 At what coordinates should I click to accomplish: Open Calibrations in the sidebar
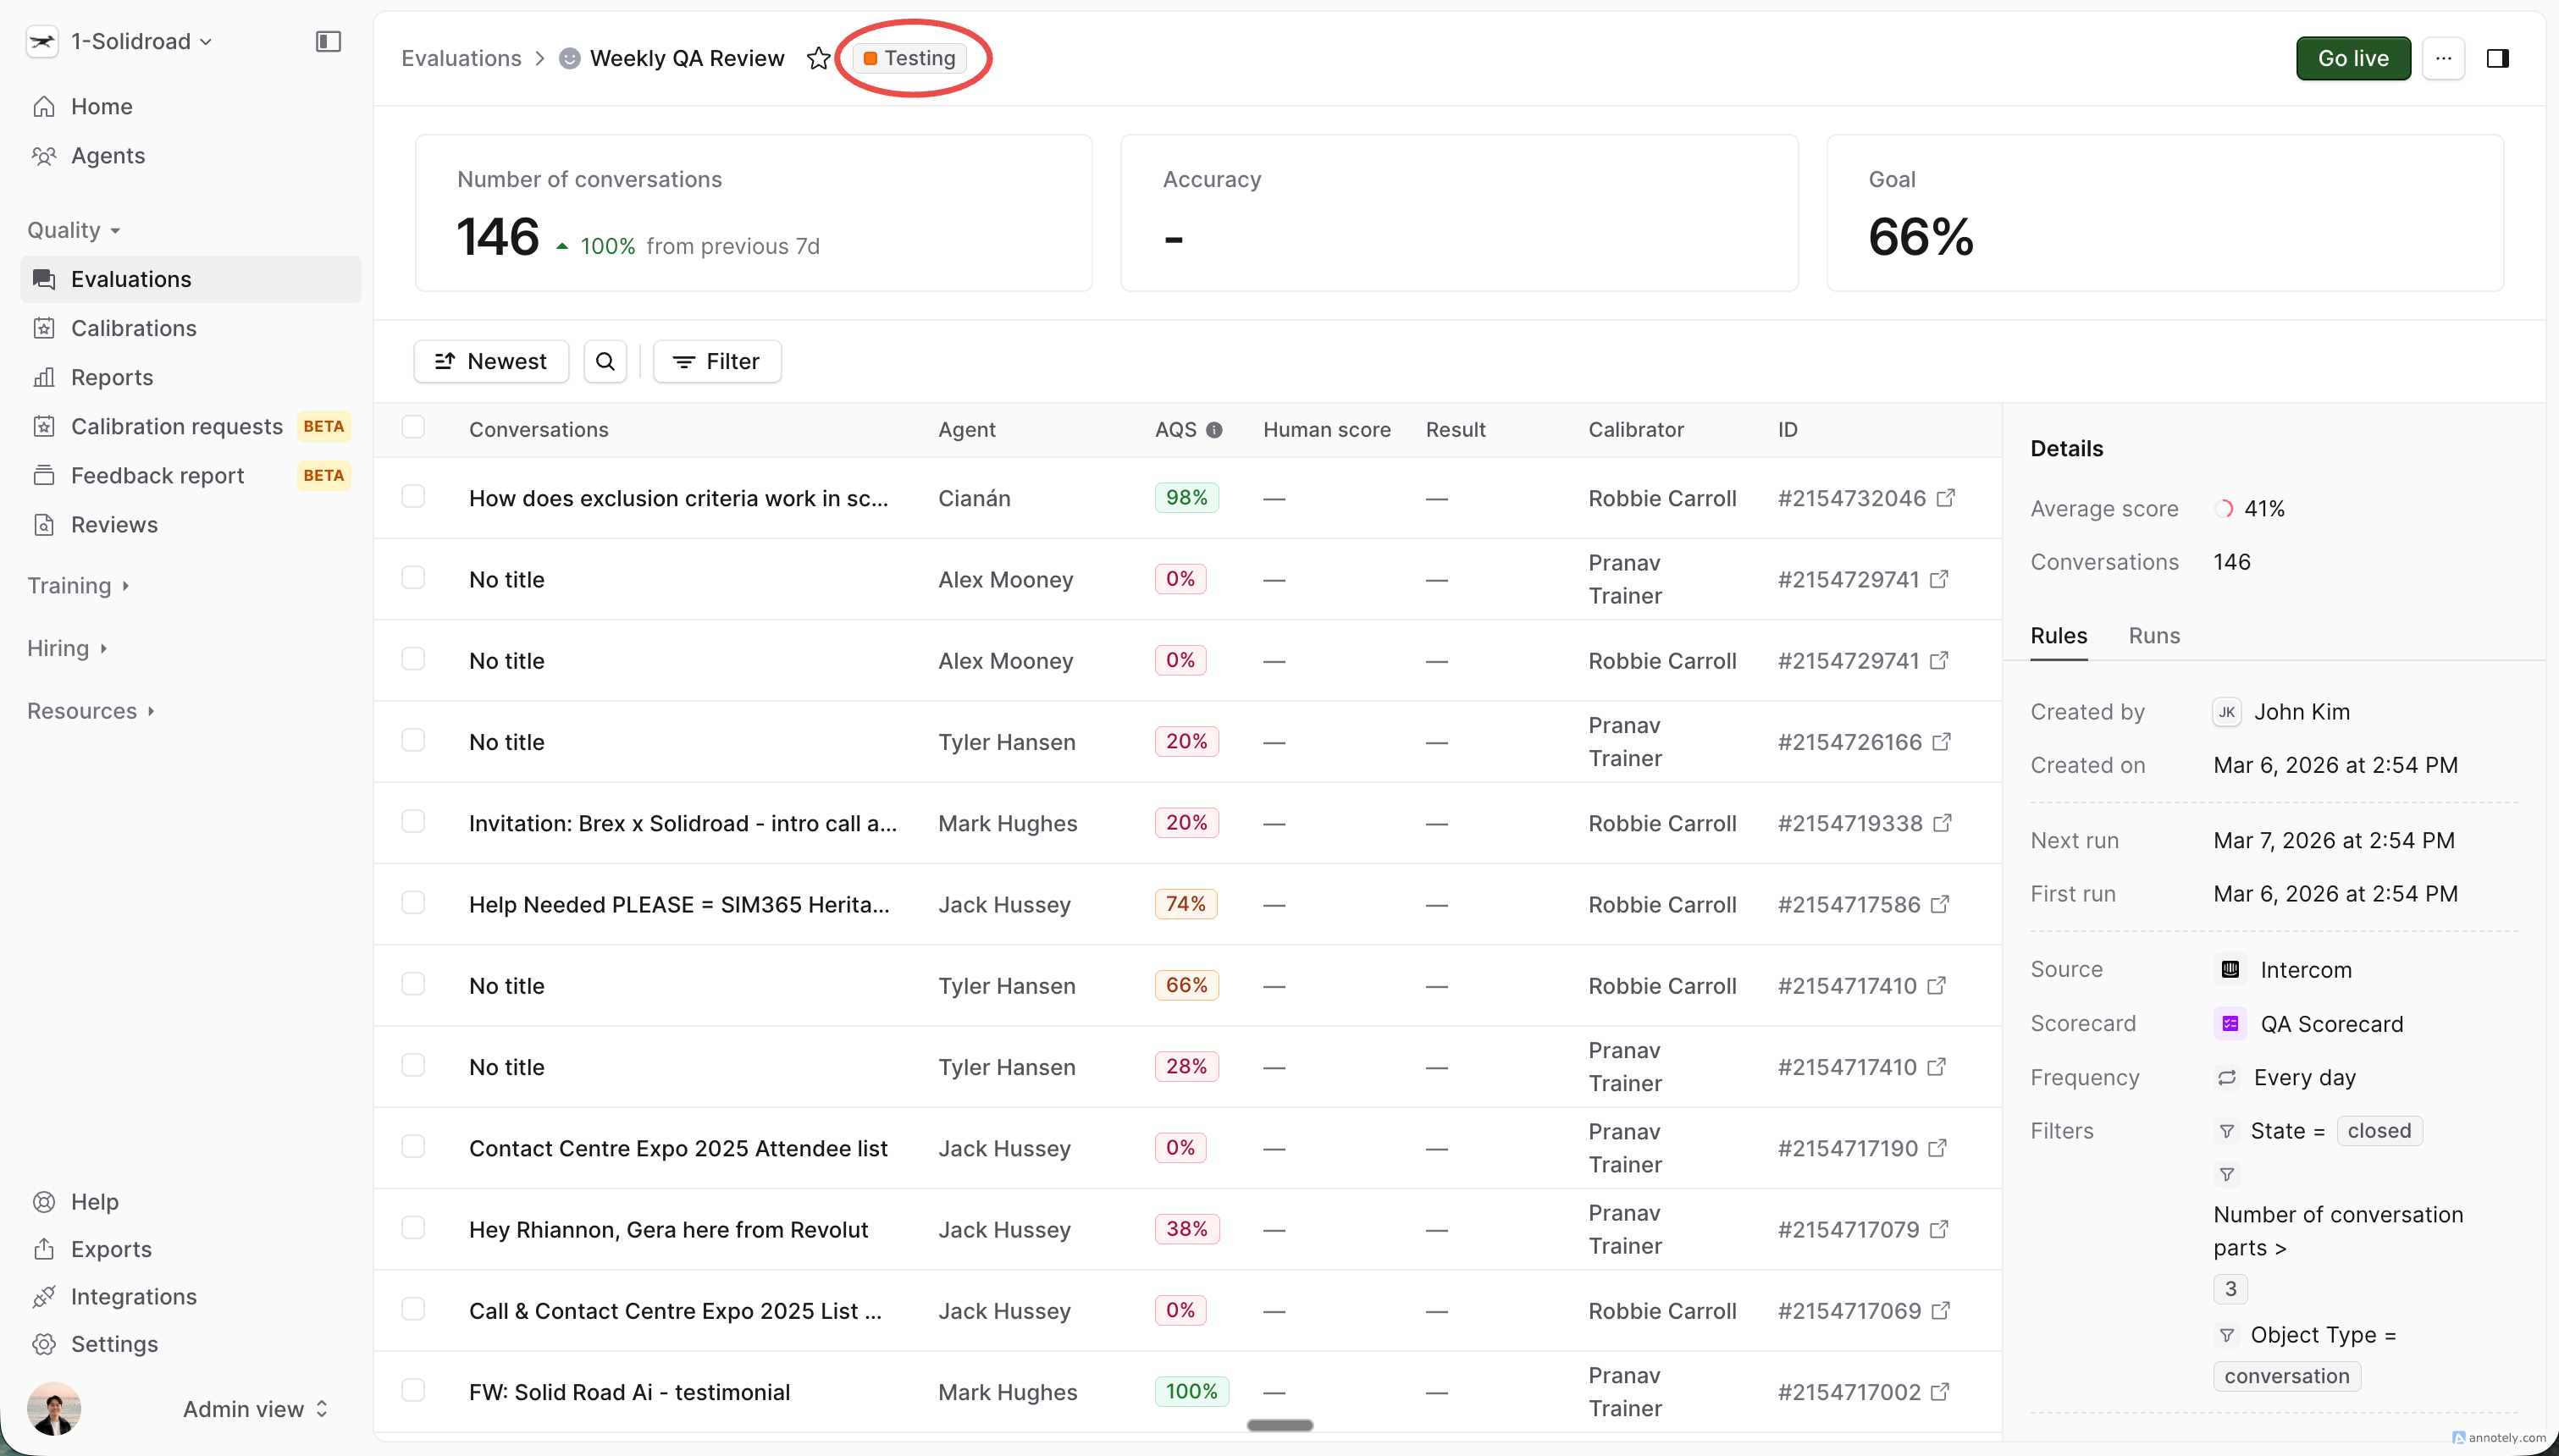[133, 328]
